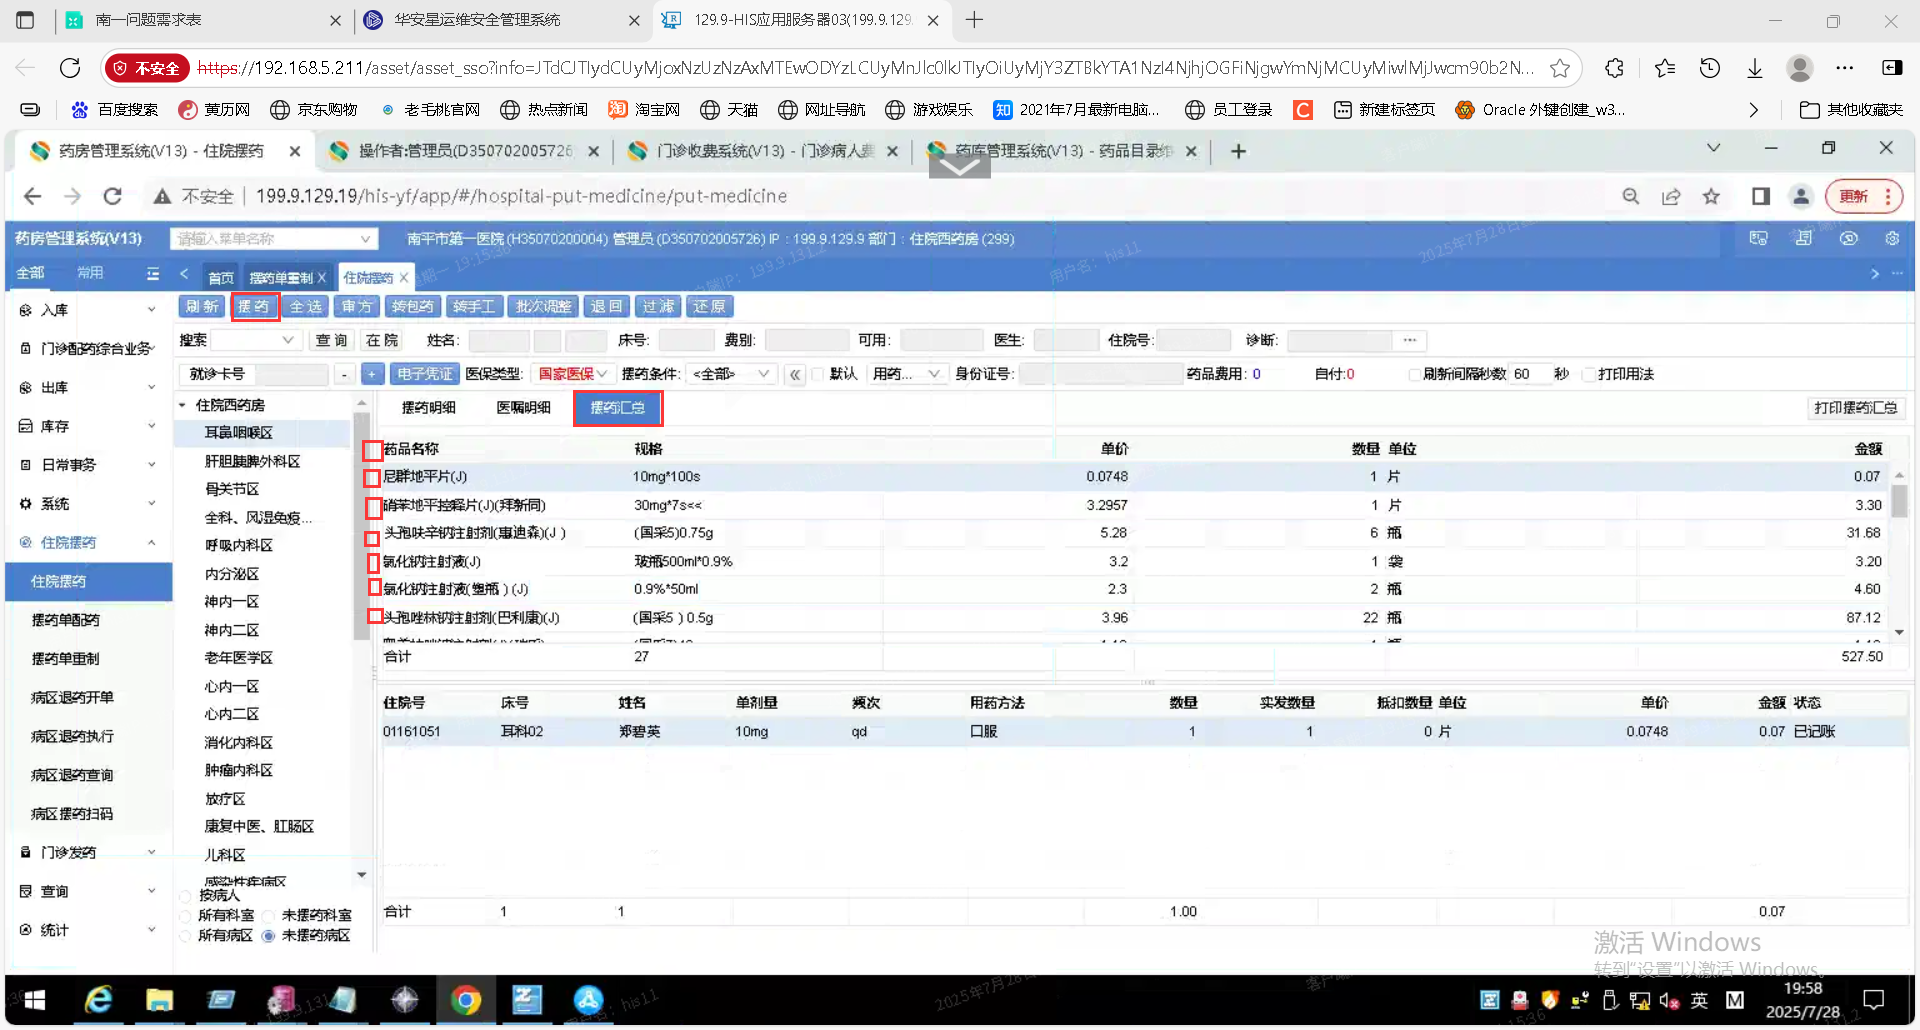Viewport: 1920px width, 1030px height.
Task: Enable the 打印用法 checkbox
Action: tap(1588, 374)
